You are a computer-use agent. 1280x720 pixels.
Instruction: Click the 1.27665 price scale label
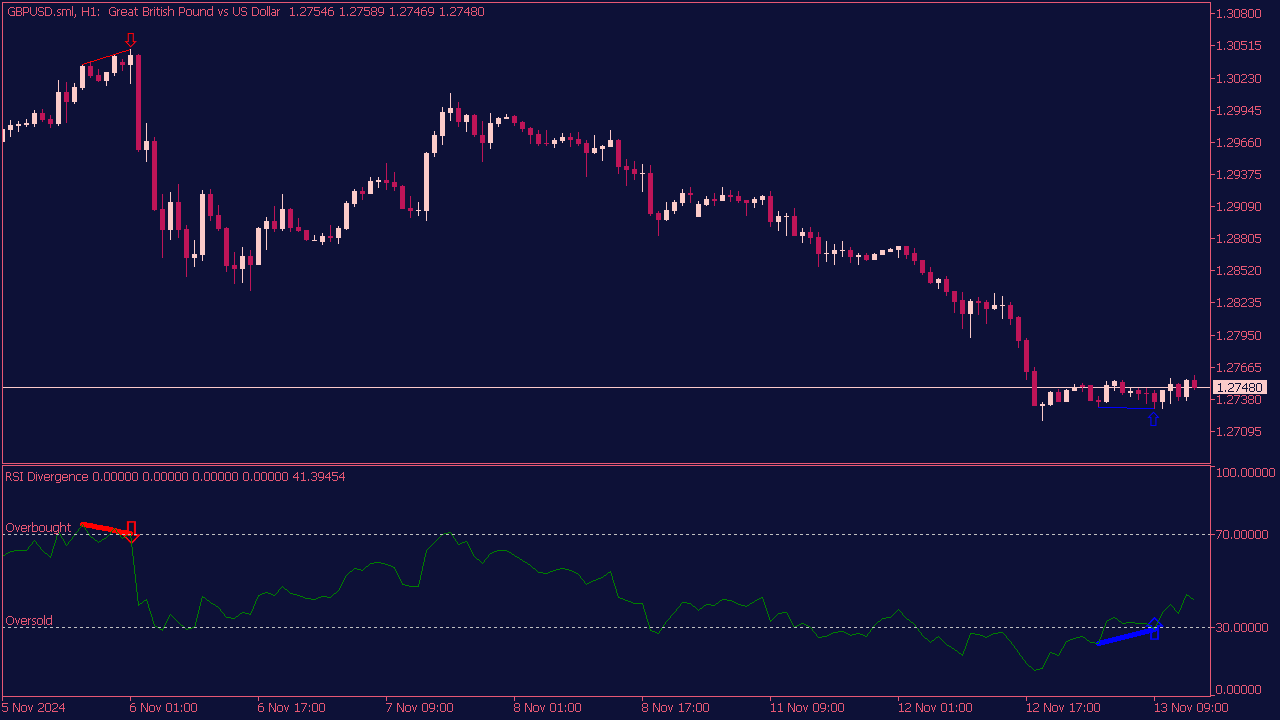pyautogui.click(x=1239, y=367)
